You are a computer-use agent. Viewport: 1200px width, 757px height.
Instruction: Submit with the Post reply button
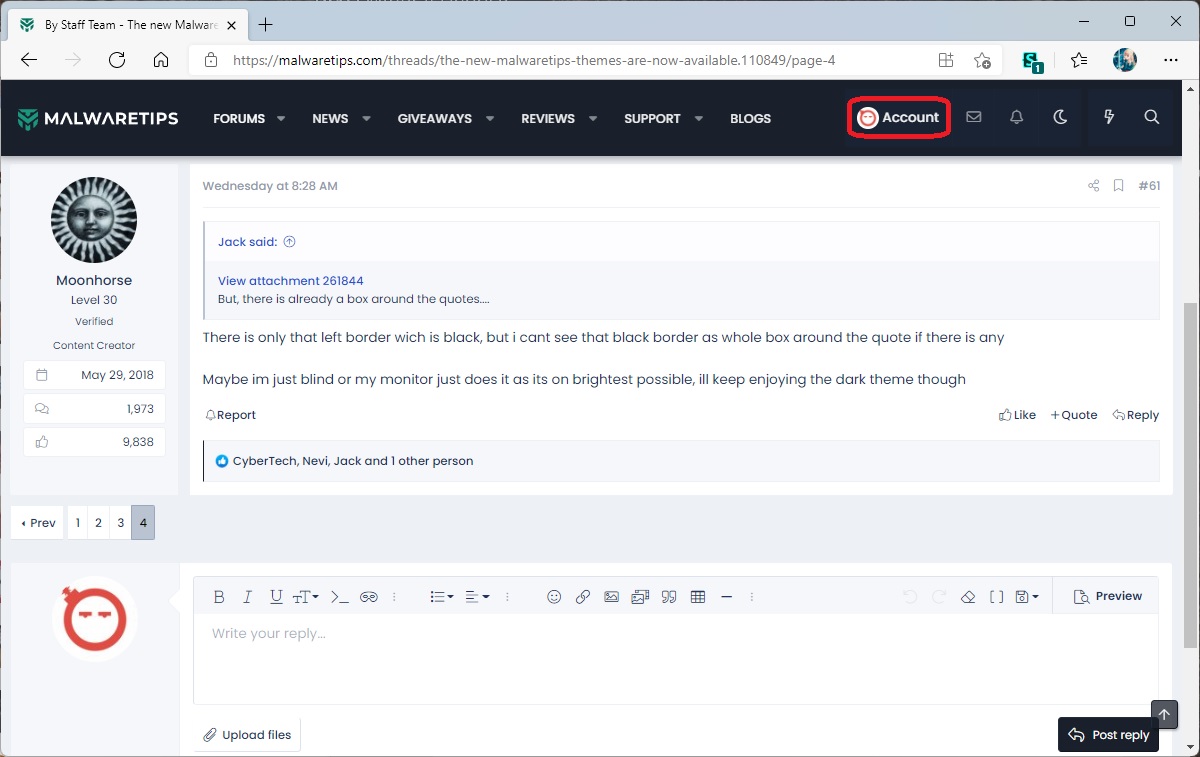pos(1109,735)
